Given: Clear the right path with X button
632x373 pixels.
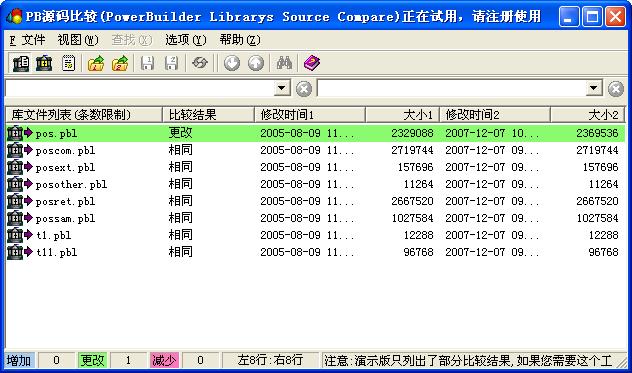Looking at the screenshot, I should pyautogui.click(x=616, y=89).
